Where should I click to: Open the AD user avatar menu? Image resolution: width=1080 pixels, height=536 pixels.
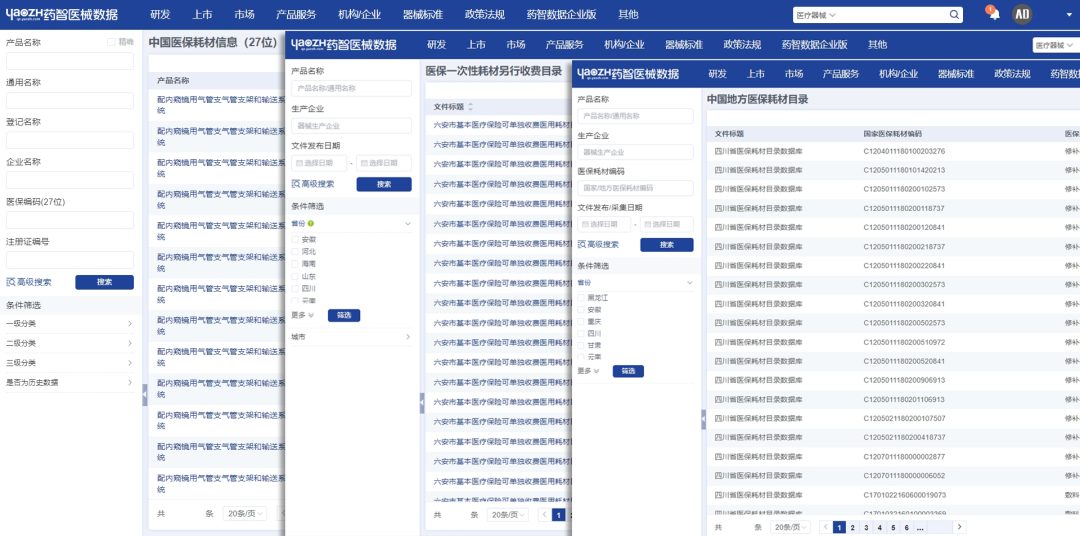pyautogui.click(x=1021, y=14)
